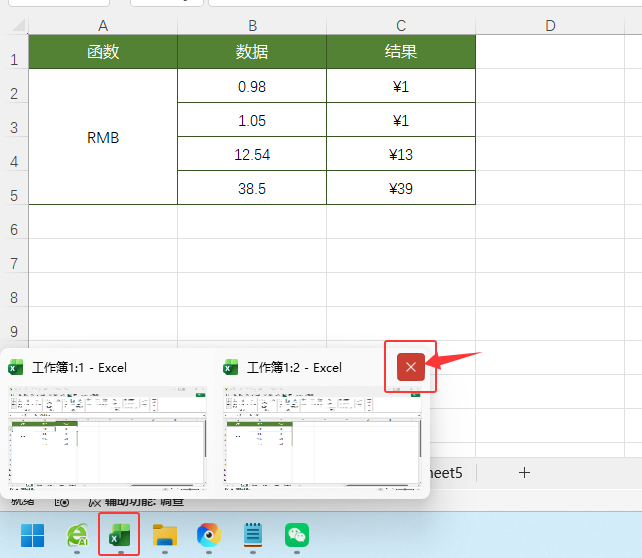Click the Select All corner triangle

tap(19, 25)
